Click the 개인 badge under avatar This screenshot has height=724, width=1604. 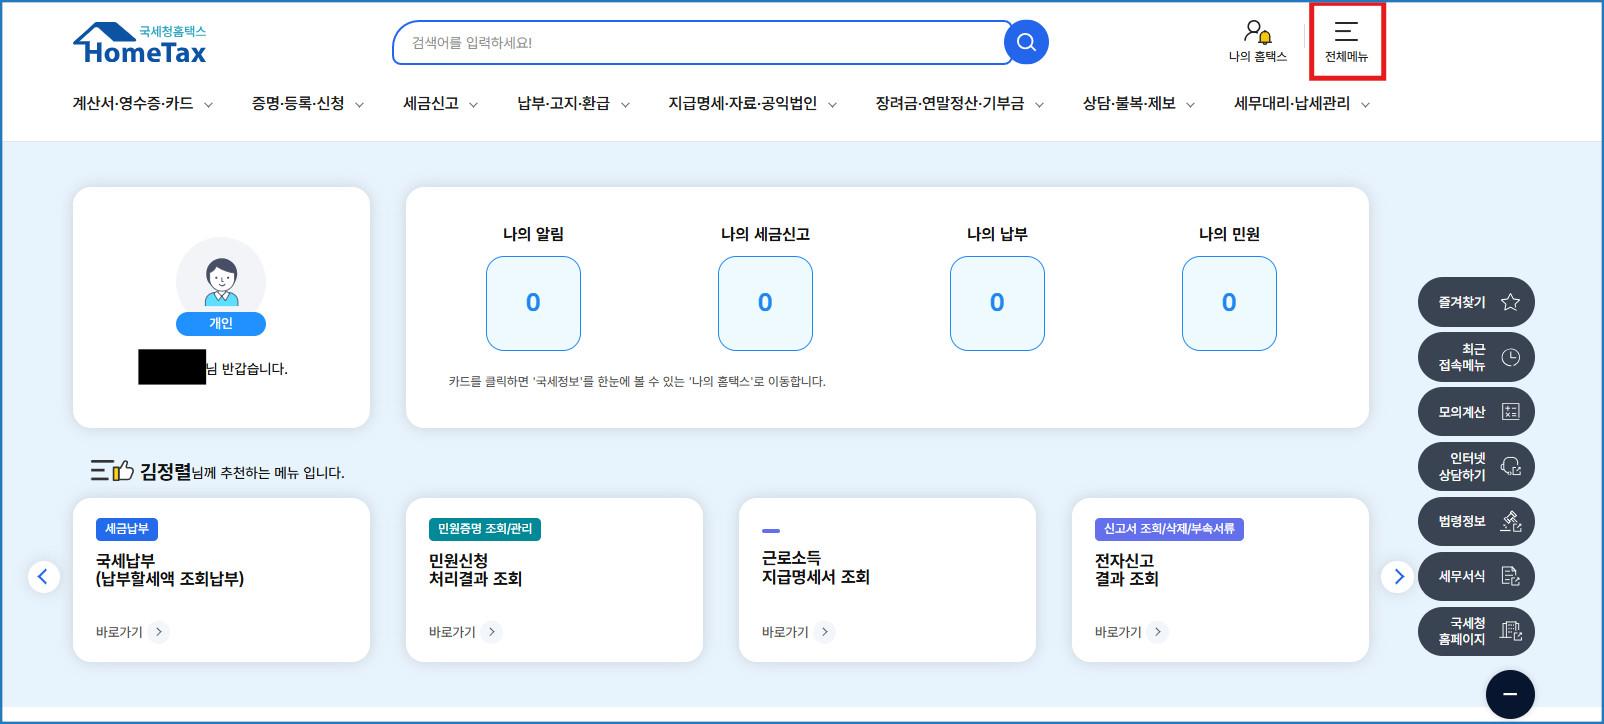click(221, 323)
